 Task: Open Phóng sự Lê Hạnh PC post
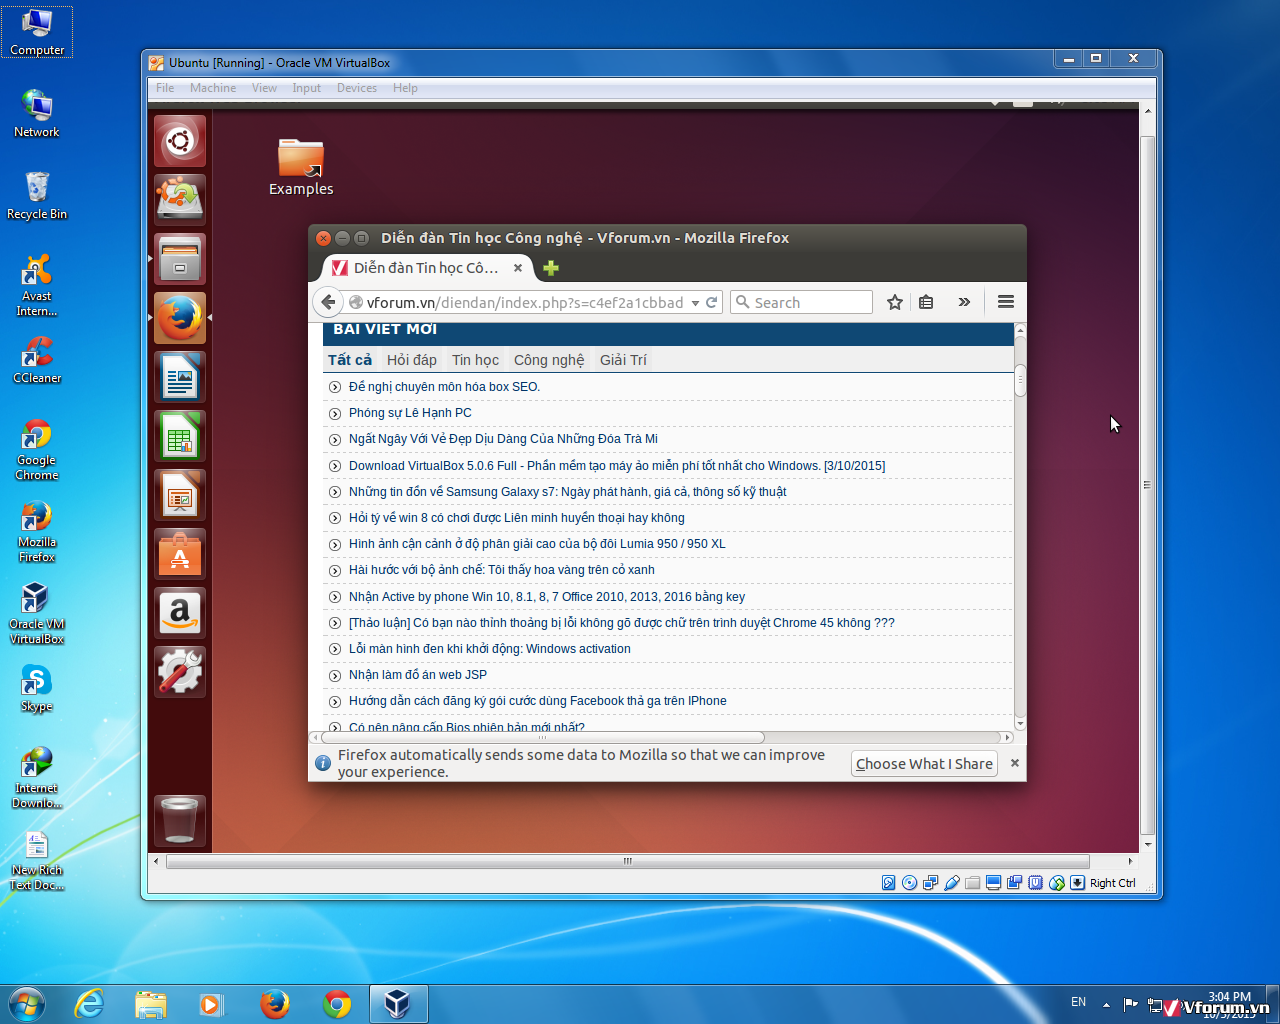(410, 413)
